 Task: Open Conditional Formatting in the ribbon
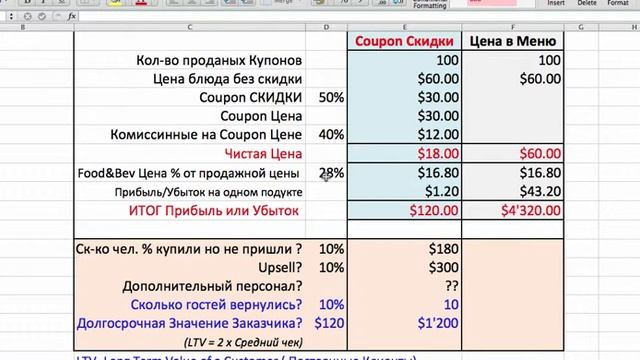(429, 4)
